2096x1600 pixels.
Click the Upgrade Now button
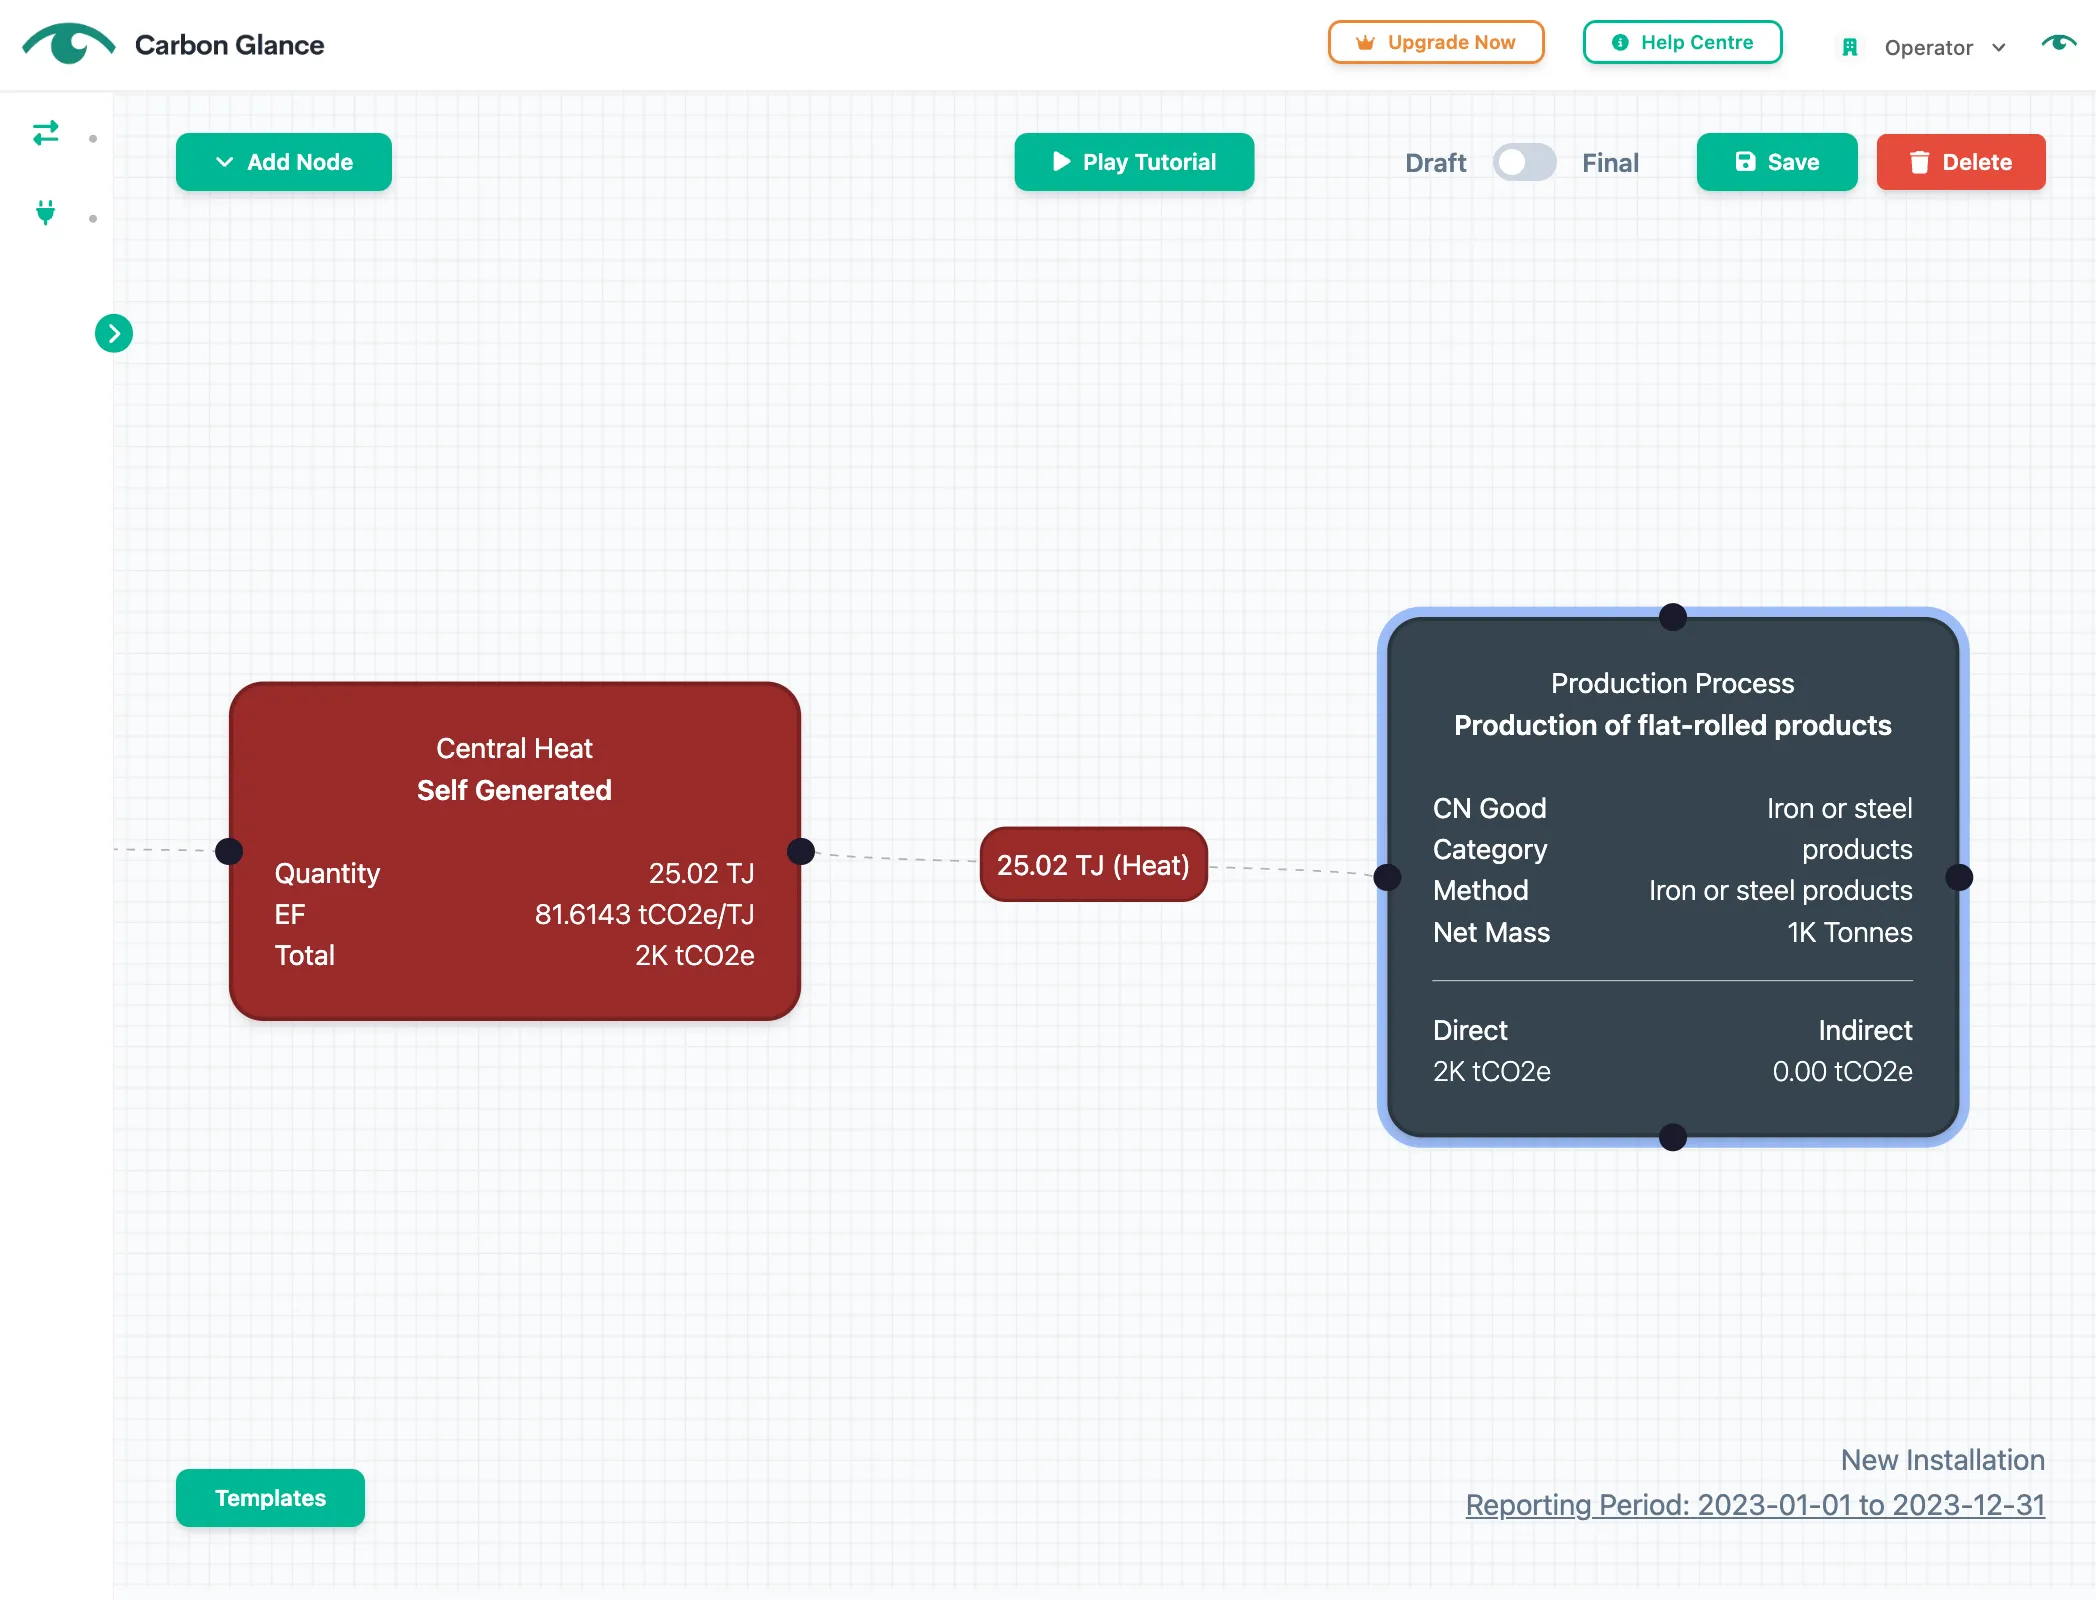pyautogui.click(x=1436, y=42)
